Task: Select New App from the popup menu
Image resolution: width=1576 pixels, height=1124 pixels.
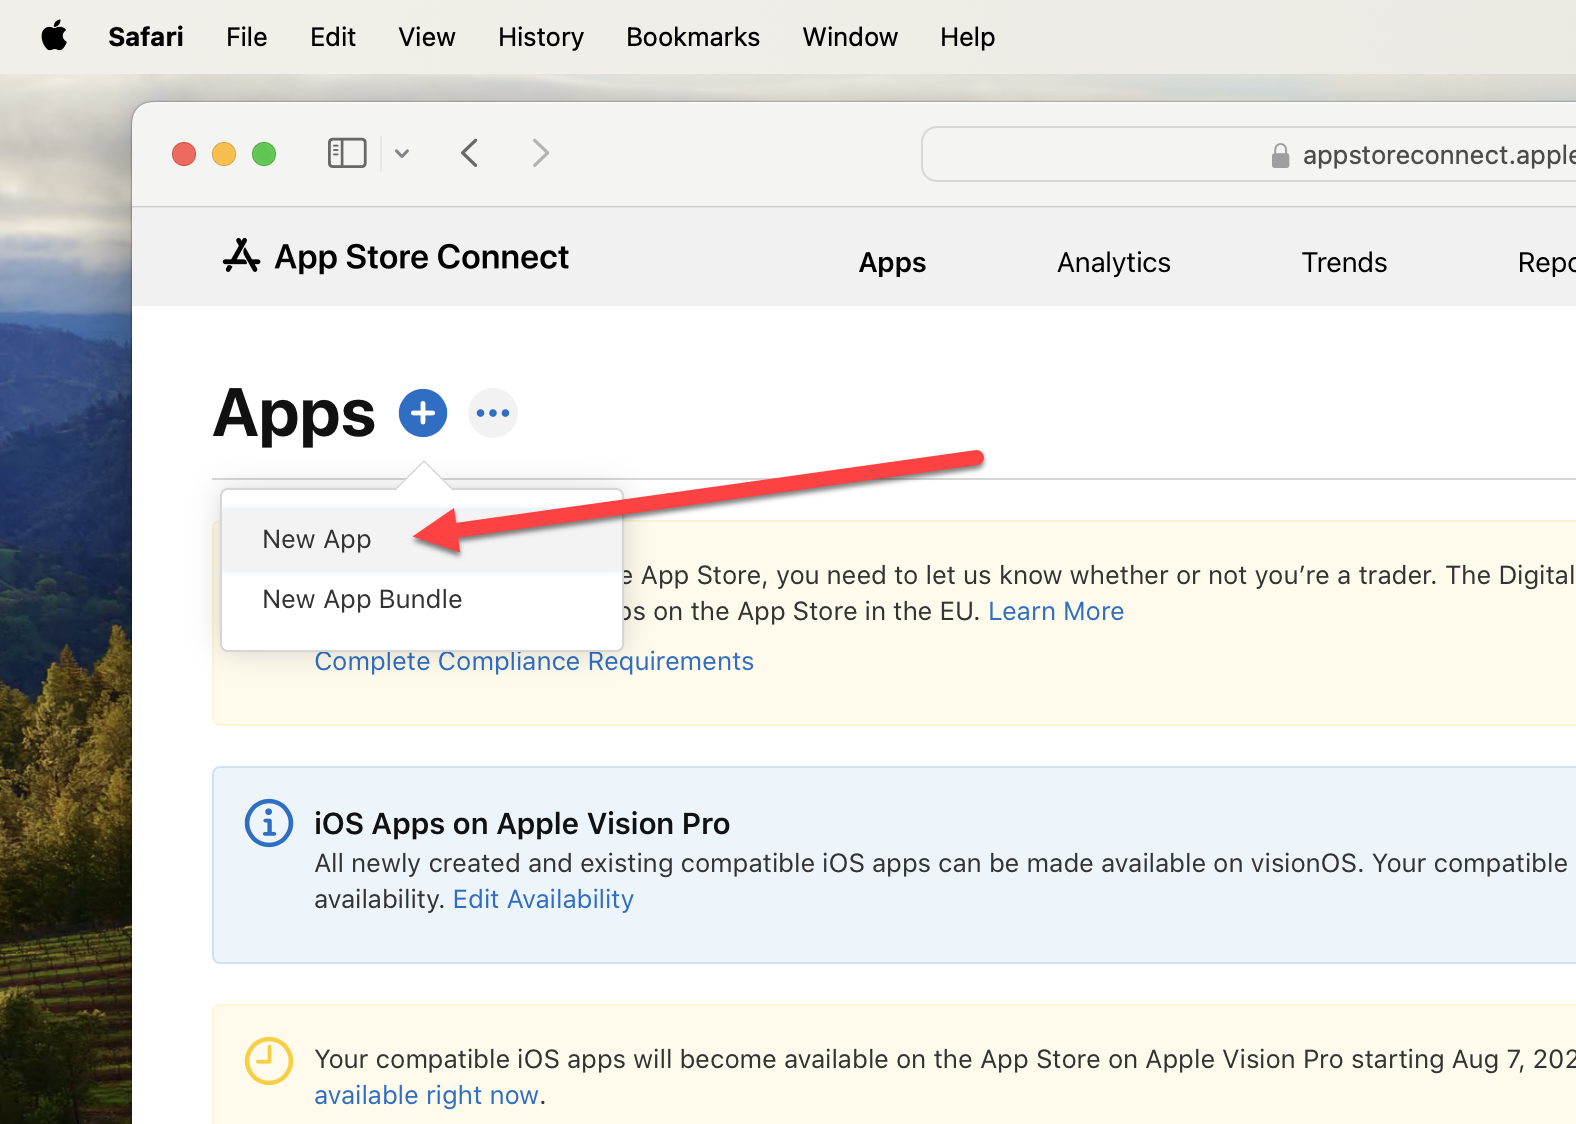Action: (x=421, y=539)
